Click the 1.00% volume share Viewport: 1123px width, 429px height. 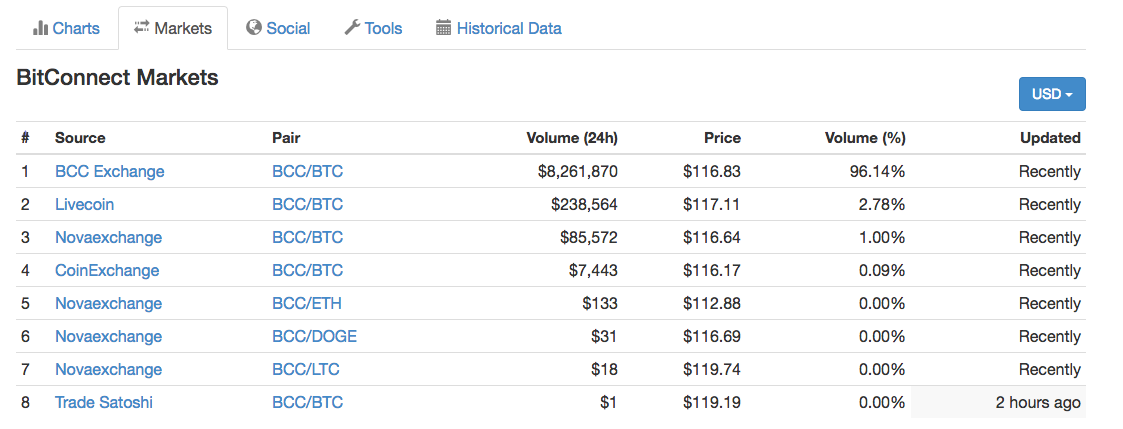(882, 238)
